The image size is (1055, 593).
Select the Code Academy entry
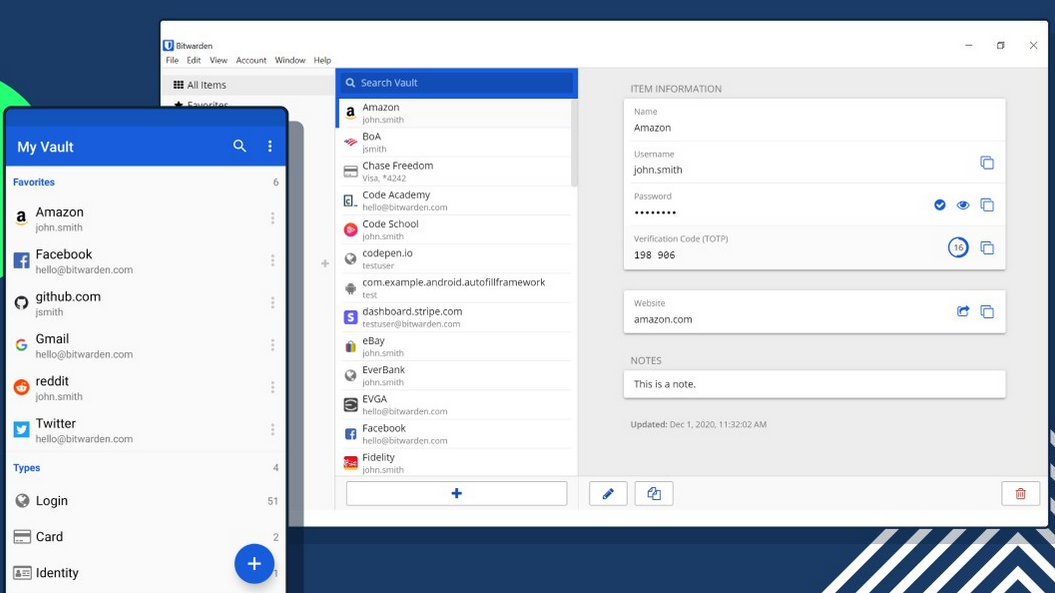click(x=454, y=201)
